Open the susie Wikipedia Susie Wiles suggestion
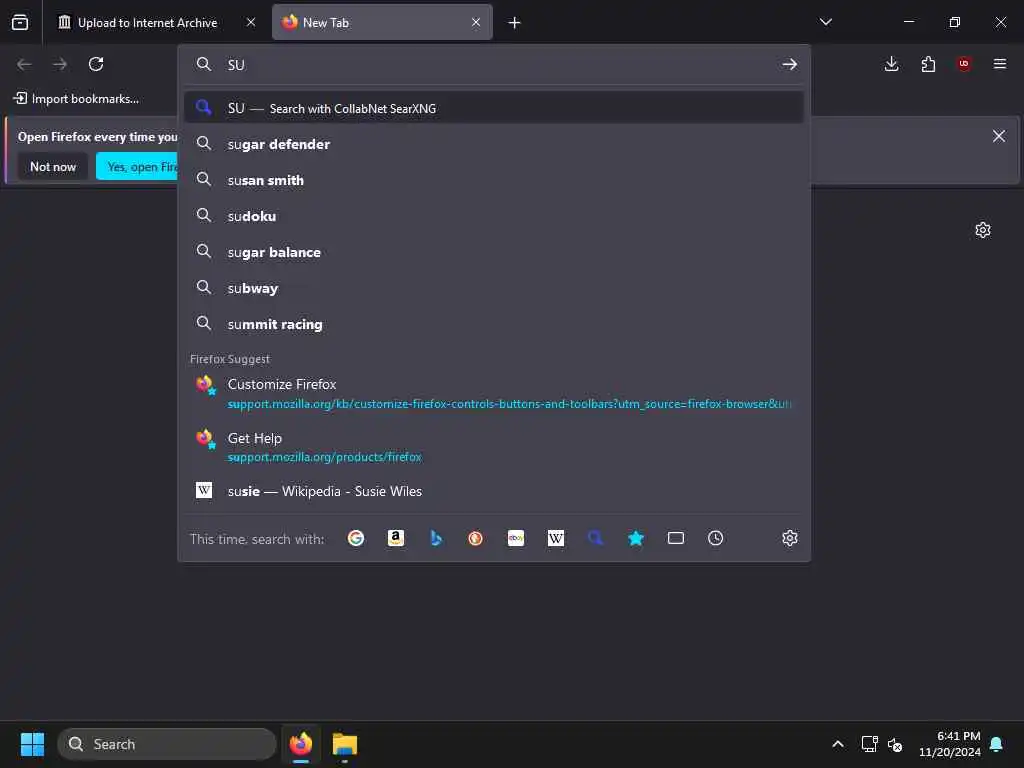 pyautogui.click(x=494, y=491)
